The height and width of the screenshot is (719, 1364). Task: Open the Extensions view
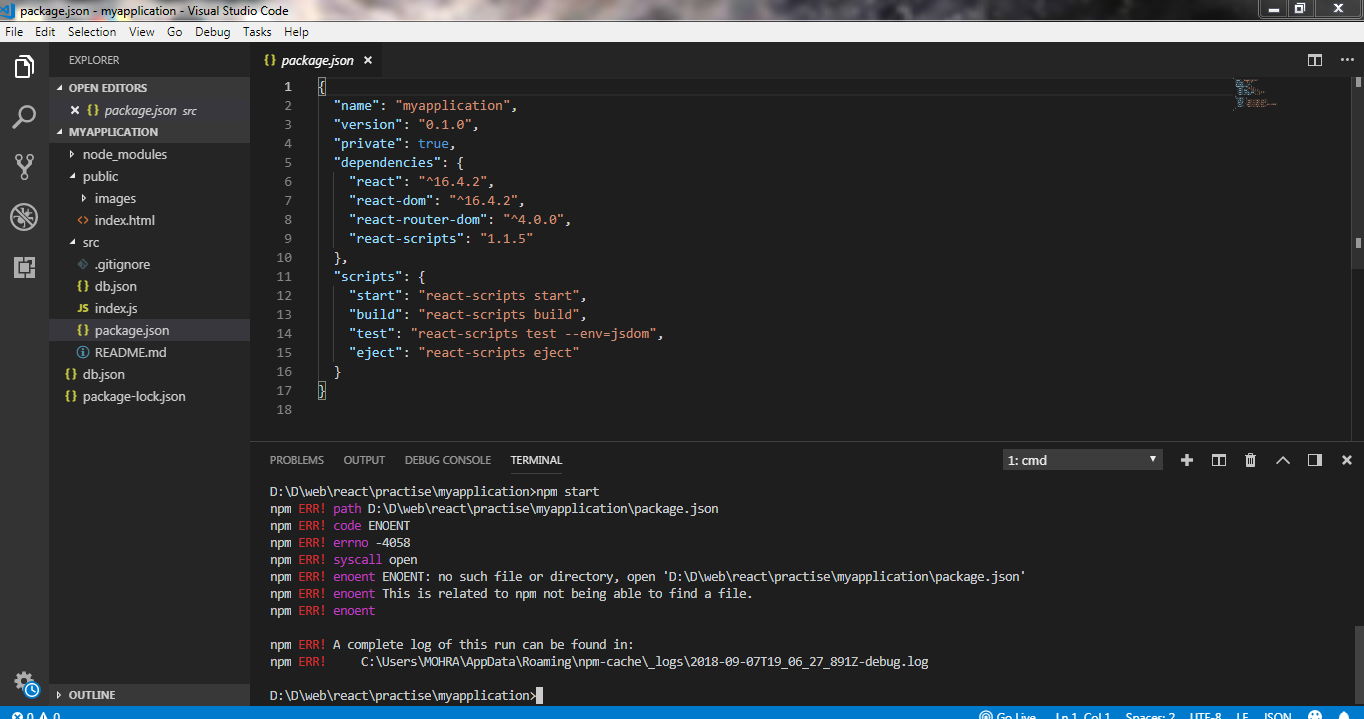click(x=24, y=265)
